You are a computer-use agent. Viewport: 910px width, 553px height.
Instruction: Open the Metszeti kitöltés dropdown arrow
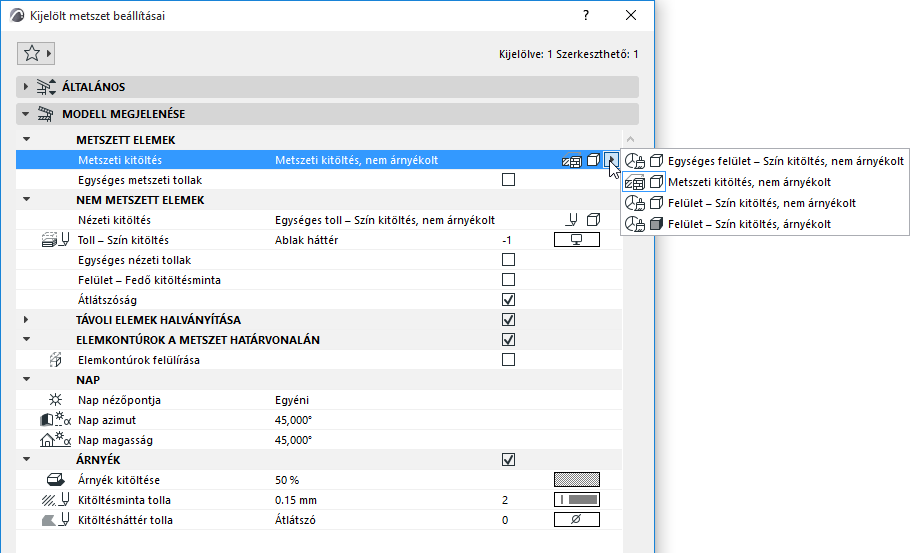[x=611, y=160]
